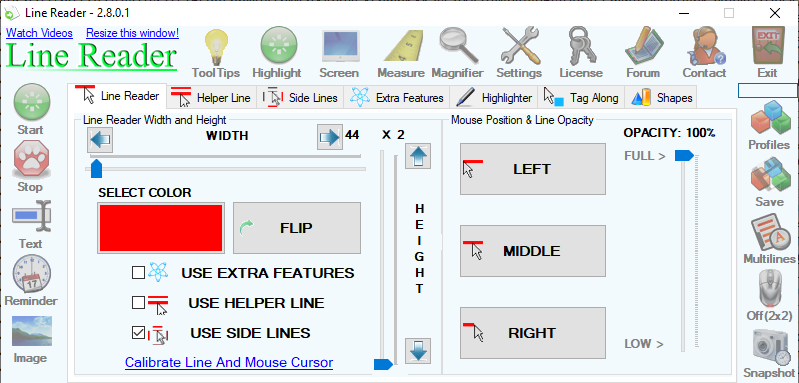Launch the Magnifier tool
Screen dimensions: 799x383
tap(458, 46)
